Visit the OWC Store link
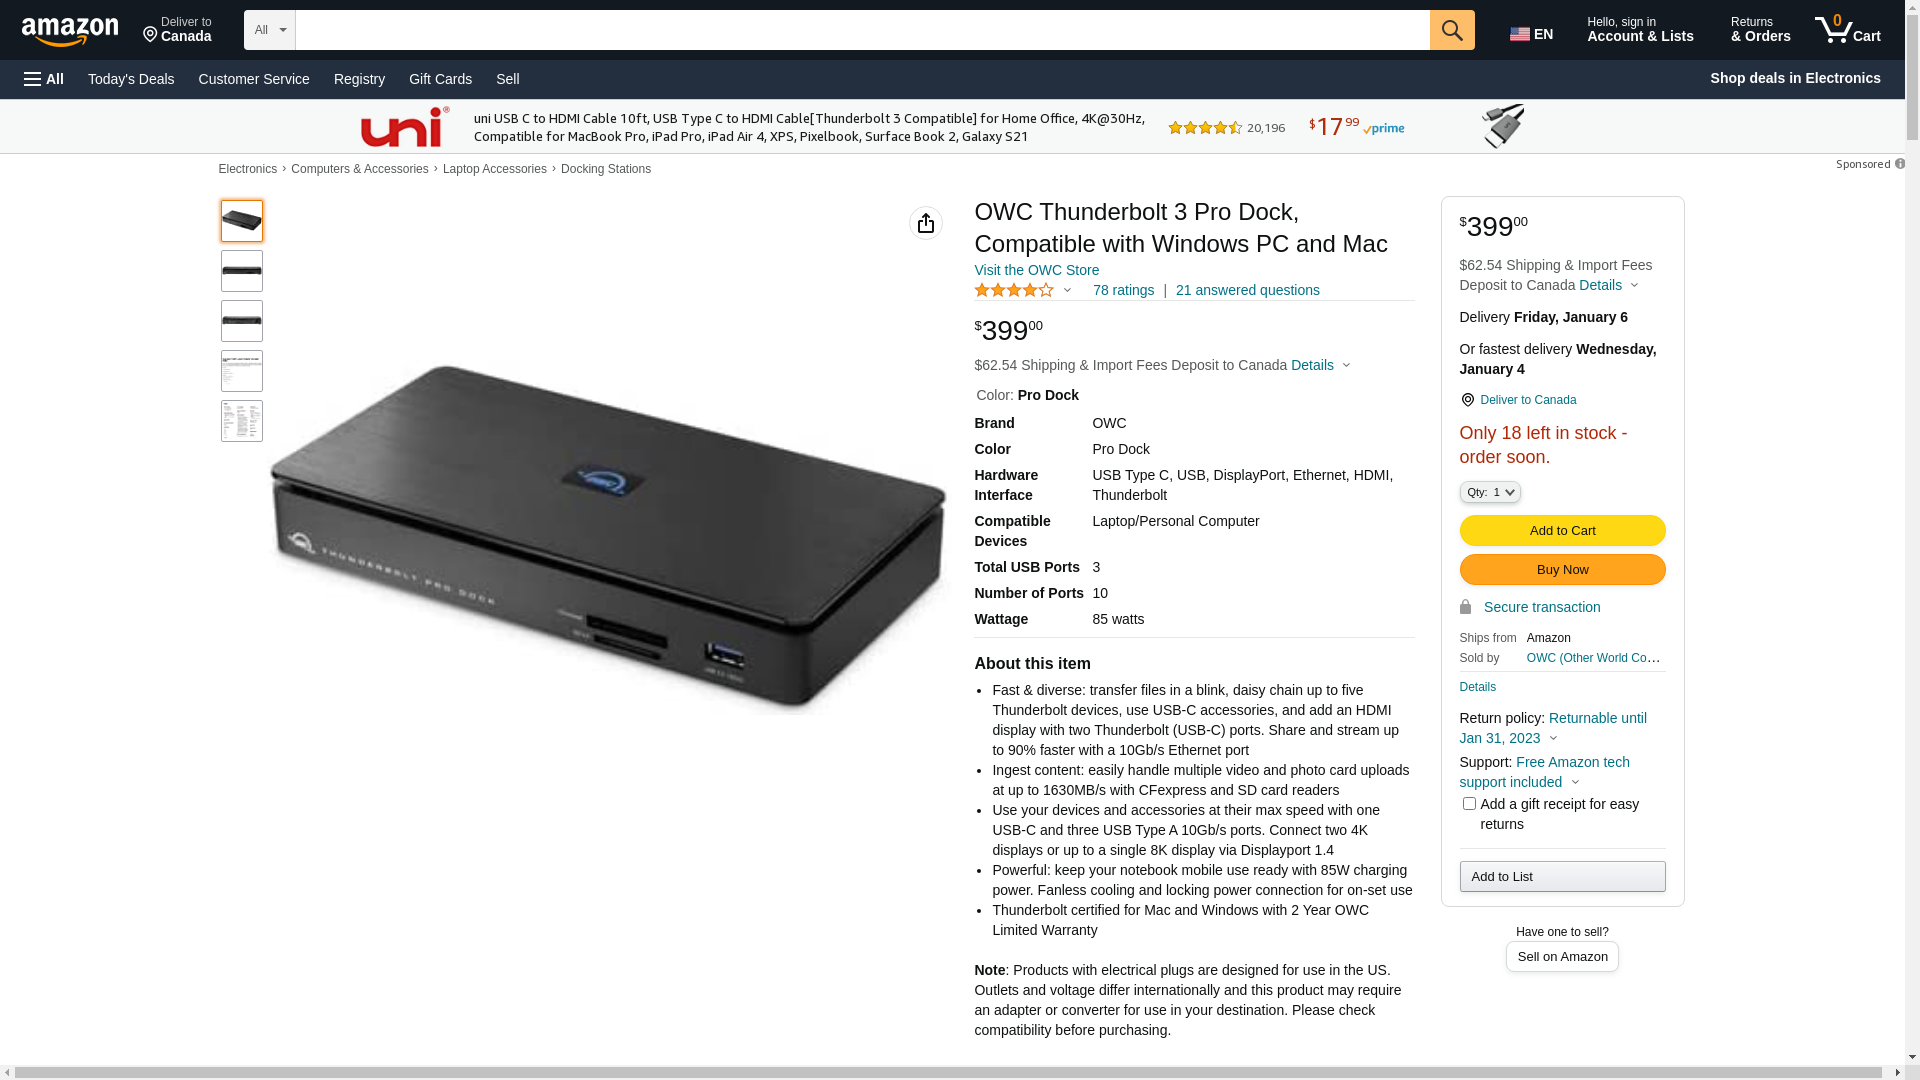Image resolution: width=1920 pixels, height=1080 pixels. [1036, 270]
